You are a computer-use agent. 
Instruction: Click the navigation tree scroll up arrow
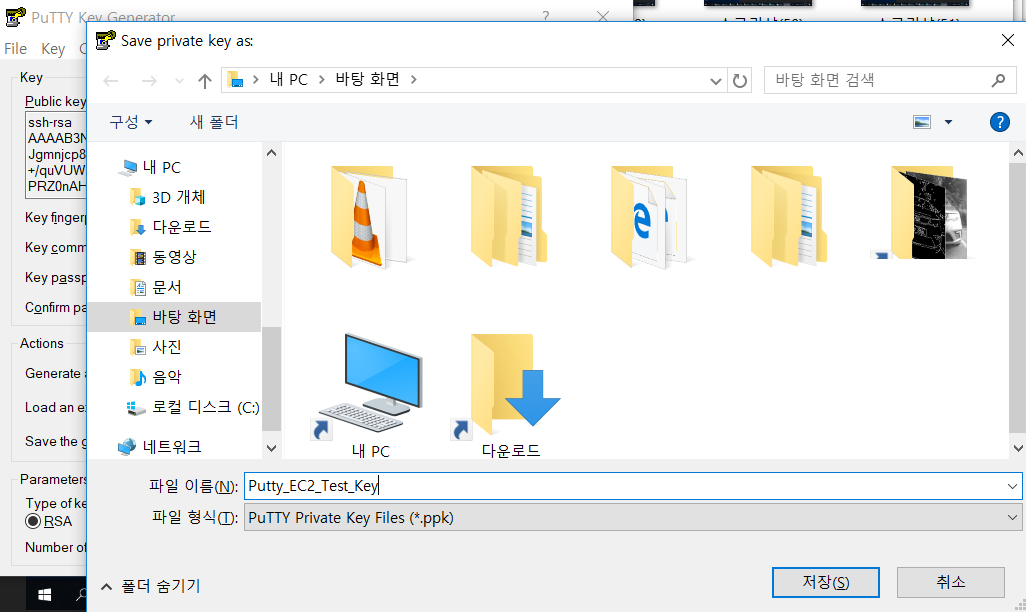tap(272, 153)
